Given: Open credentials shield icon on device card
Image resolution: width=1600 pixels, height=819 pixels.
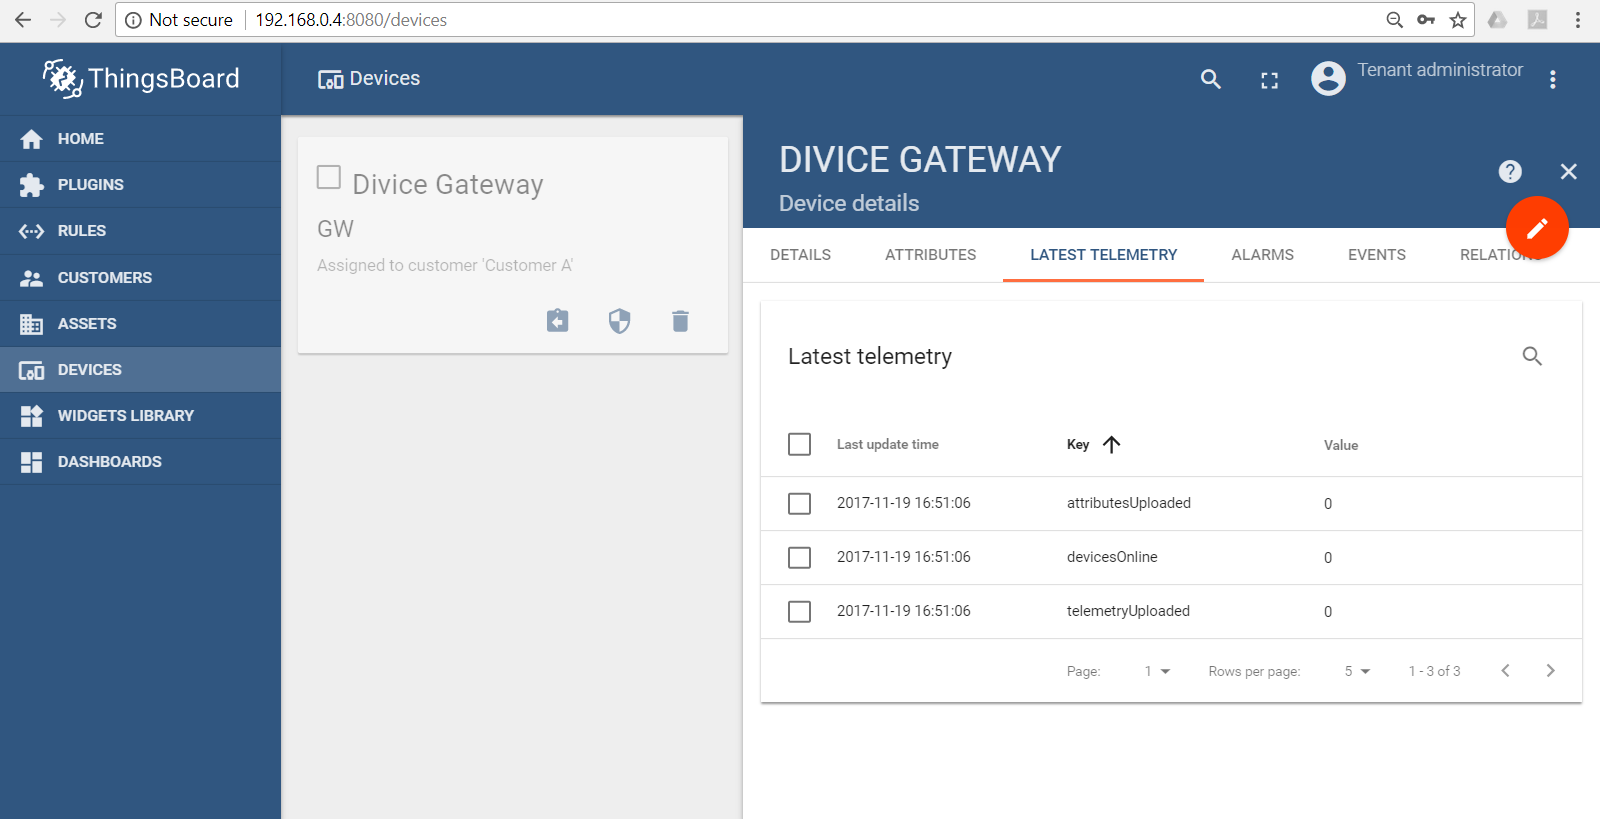Looking at the screenshot, I should 620,320.
